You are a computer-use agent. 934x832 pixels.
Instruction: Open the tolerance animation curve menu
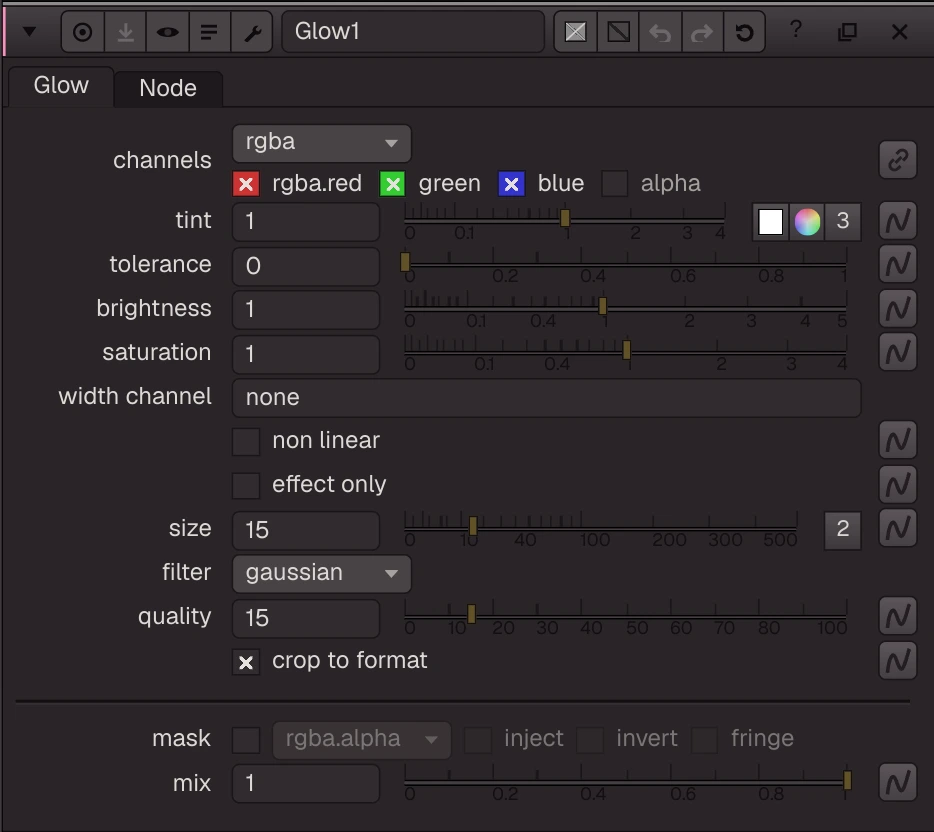tap(898, 264)
